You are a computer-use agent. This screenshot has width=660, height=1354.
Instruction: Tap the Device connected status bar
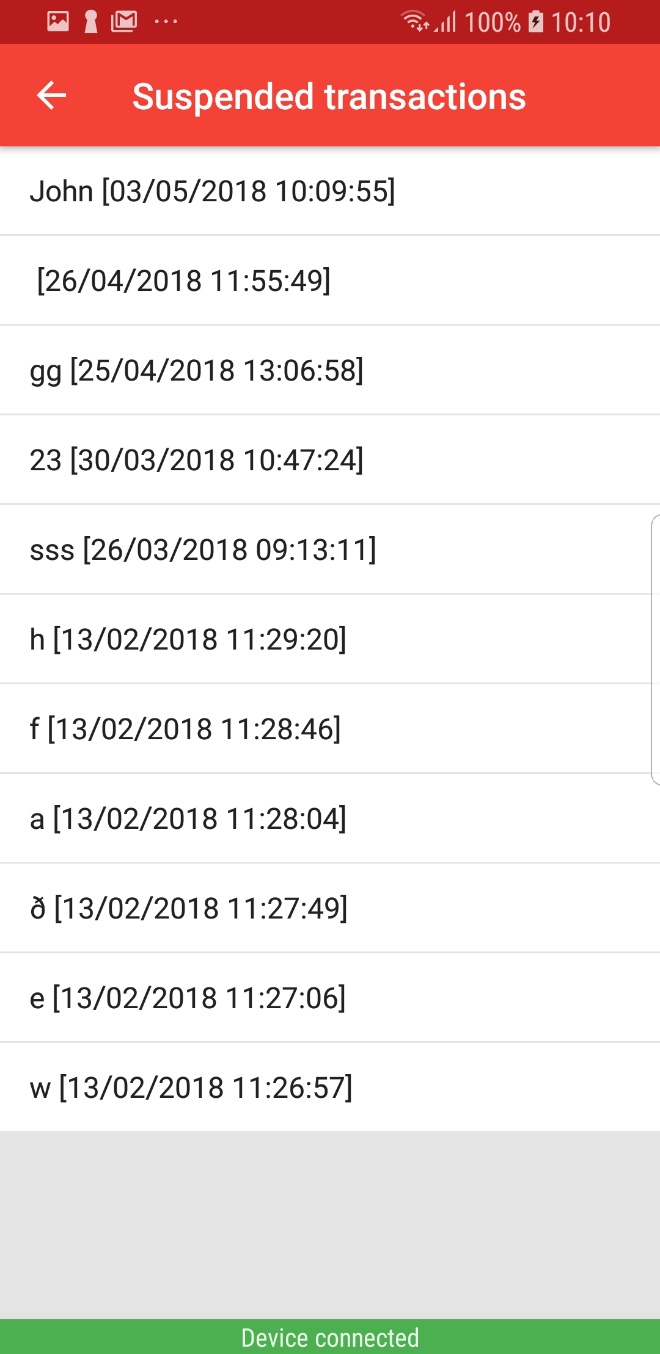(x=330, y=1337)
